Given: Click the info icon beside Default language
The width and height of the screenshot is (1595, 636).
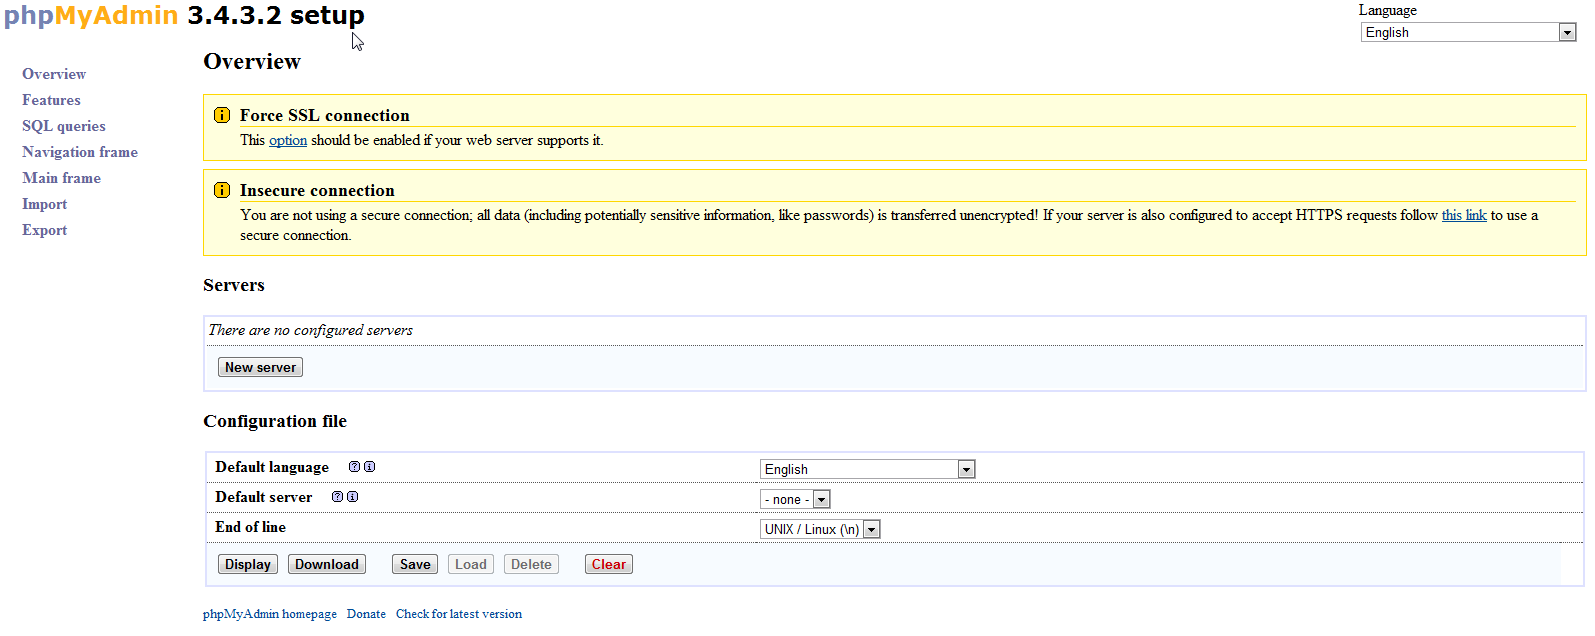Looking at the screenshot, I should click(369, 467).
